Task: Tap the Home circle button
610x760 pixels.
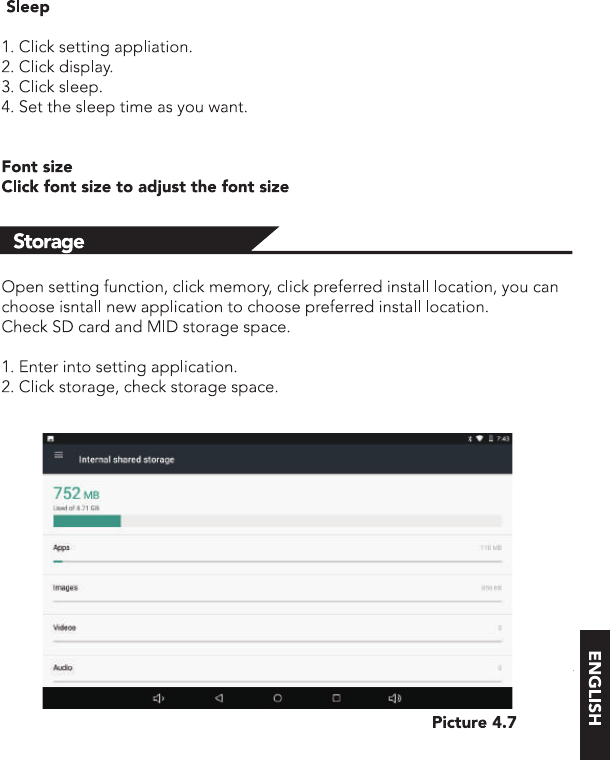Action: click(277, 698)
